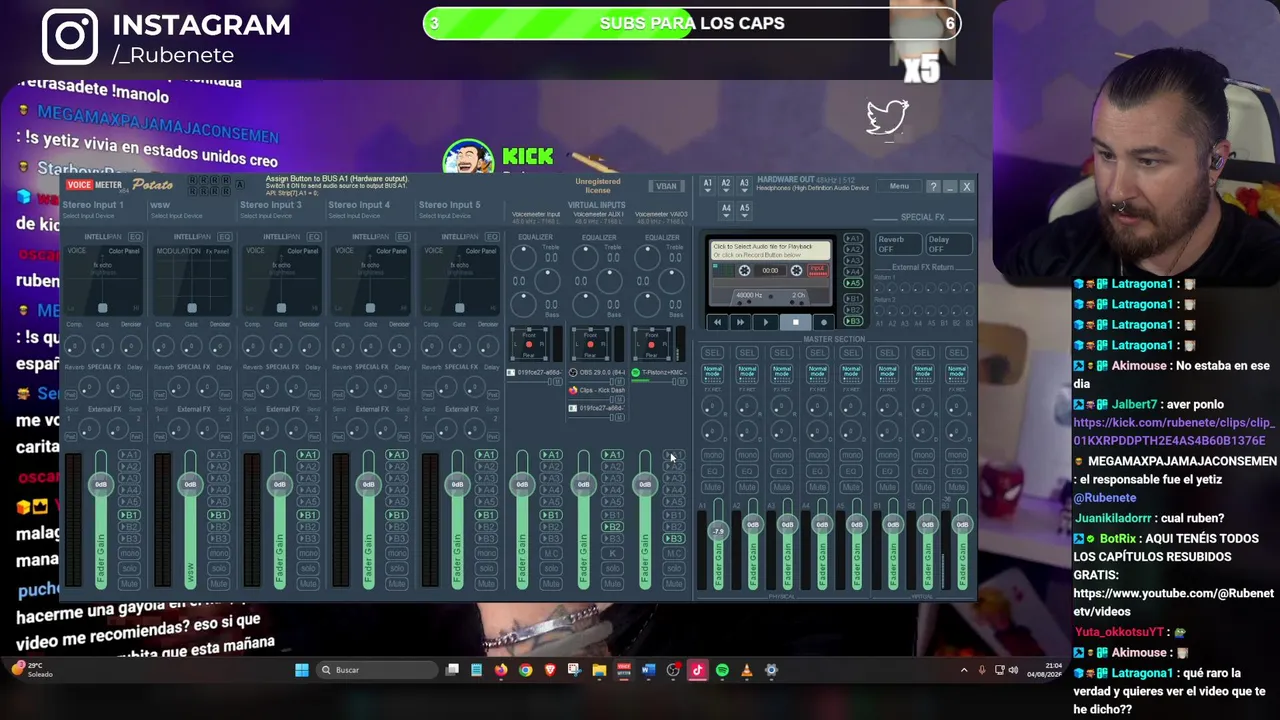Toggle mono on the Stereo Input 3 strip
The height and width of the screenshot is (720, 1280).
click(307, 553)
